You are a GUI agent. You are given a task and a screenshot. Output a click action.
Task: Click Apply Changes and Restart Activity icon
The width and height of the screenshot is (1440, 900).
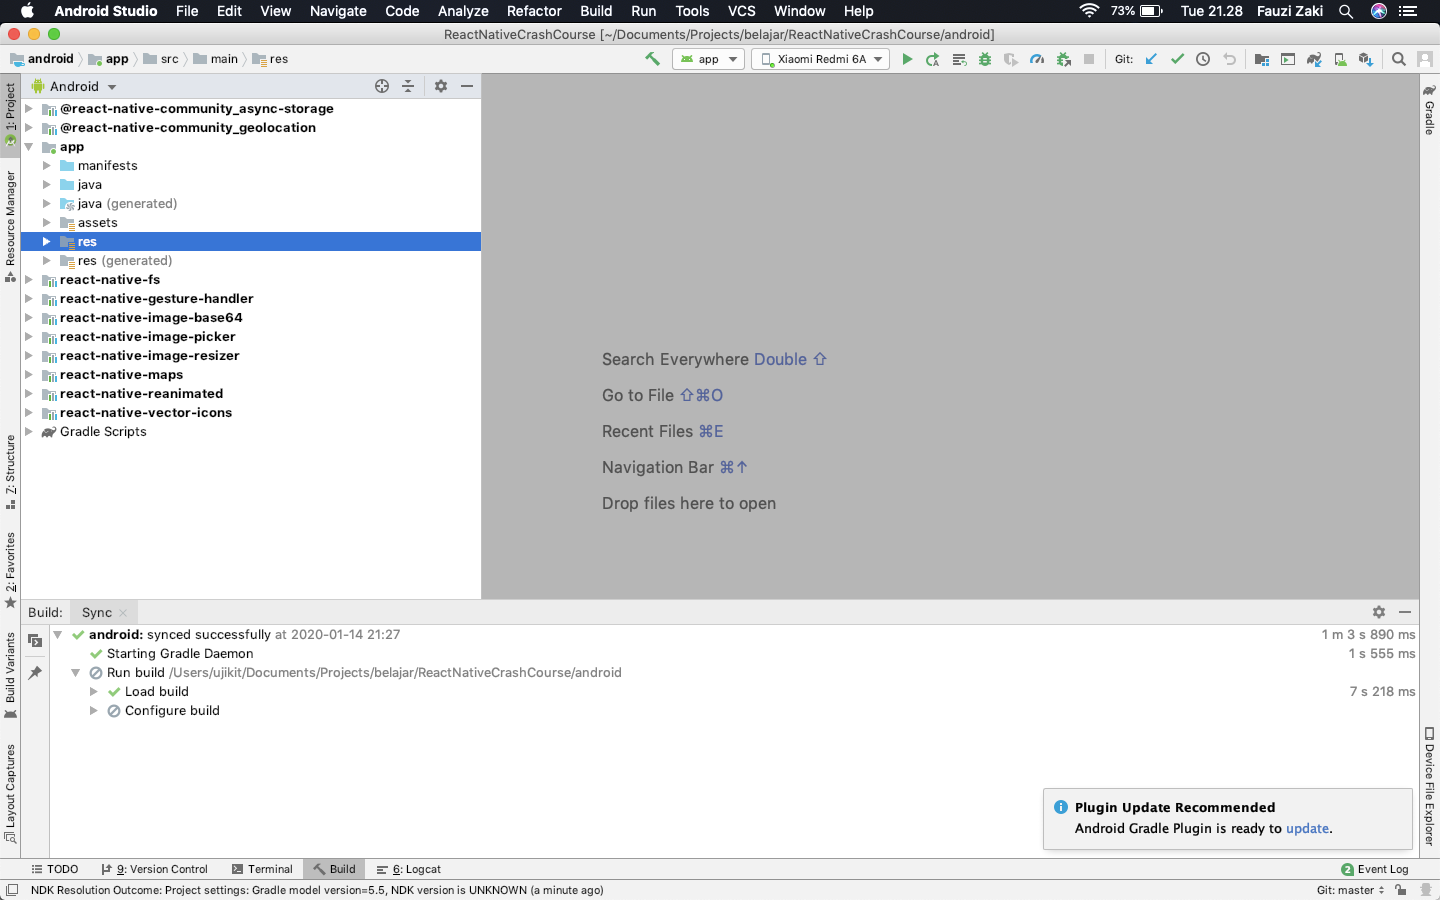point(933,59)
